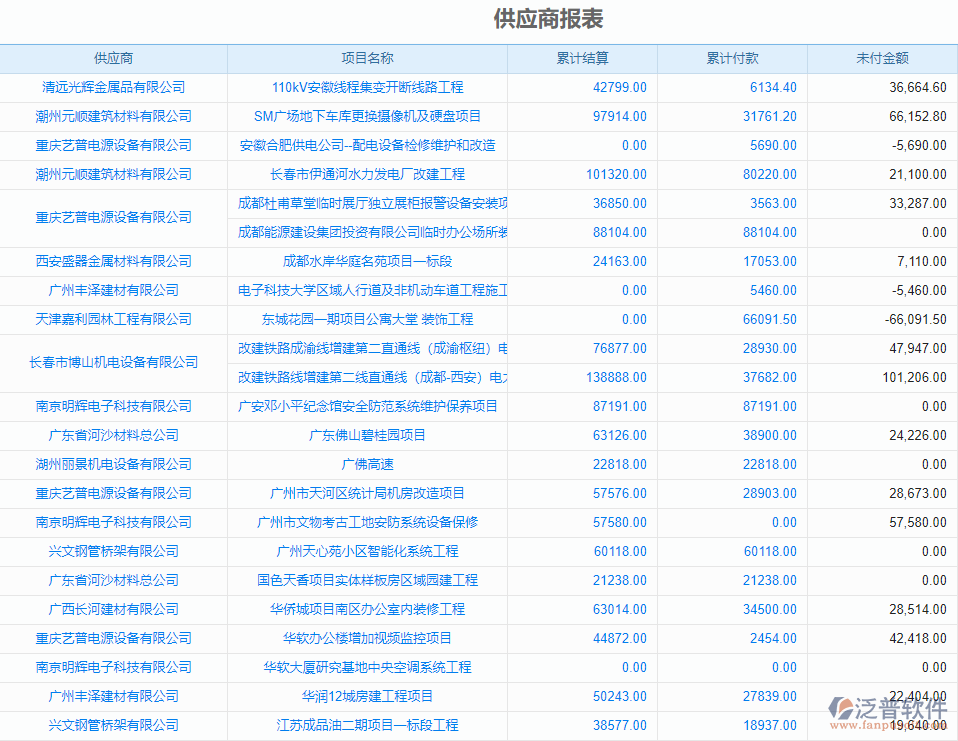Open supplier 清远光辉金属品有限公司
Screen dimensions: 958x741
click(113, 87)
